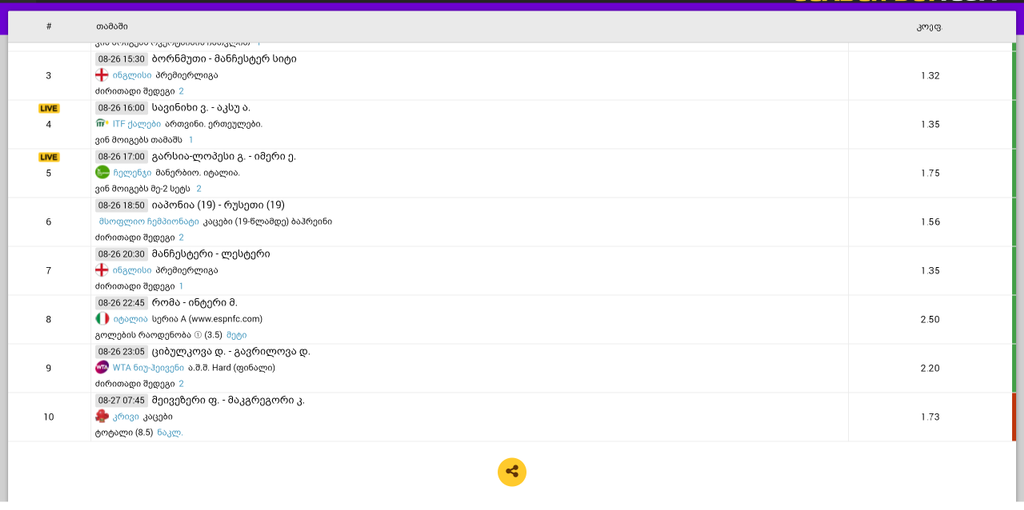1024x510 pixels.
Task: Click the თამაში column header
Action: point(112,27)
